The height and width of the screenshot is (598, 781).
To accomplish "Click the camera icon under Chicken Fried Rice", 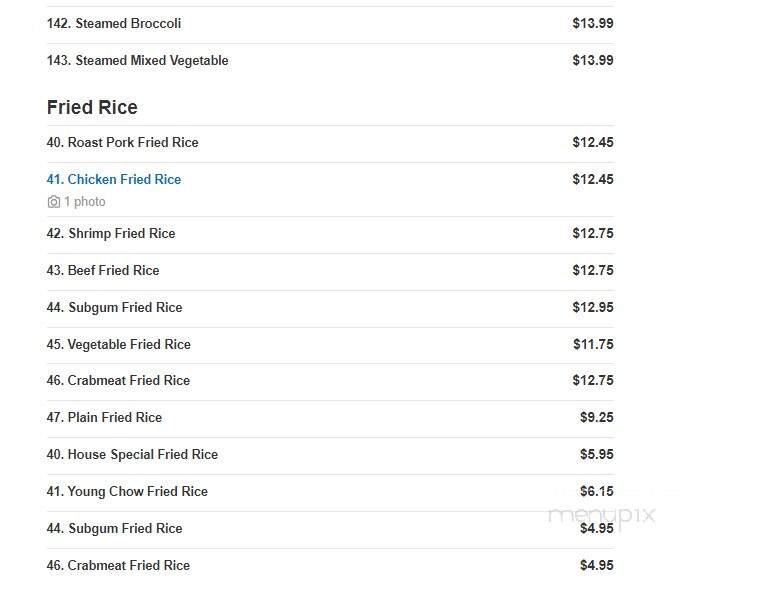I will pyautogui.click(x=54, y=202).
